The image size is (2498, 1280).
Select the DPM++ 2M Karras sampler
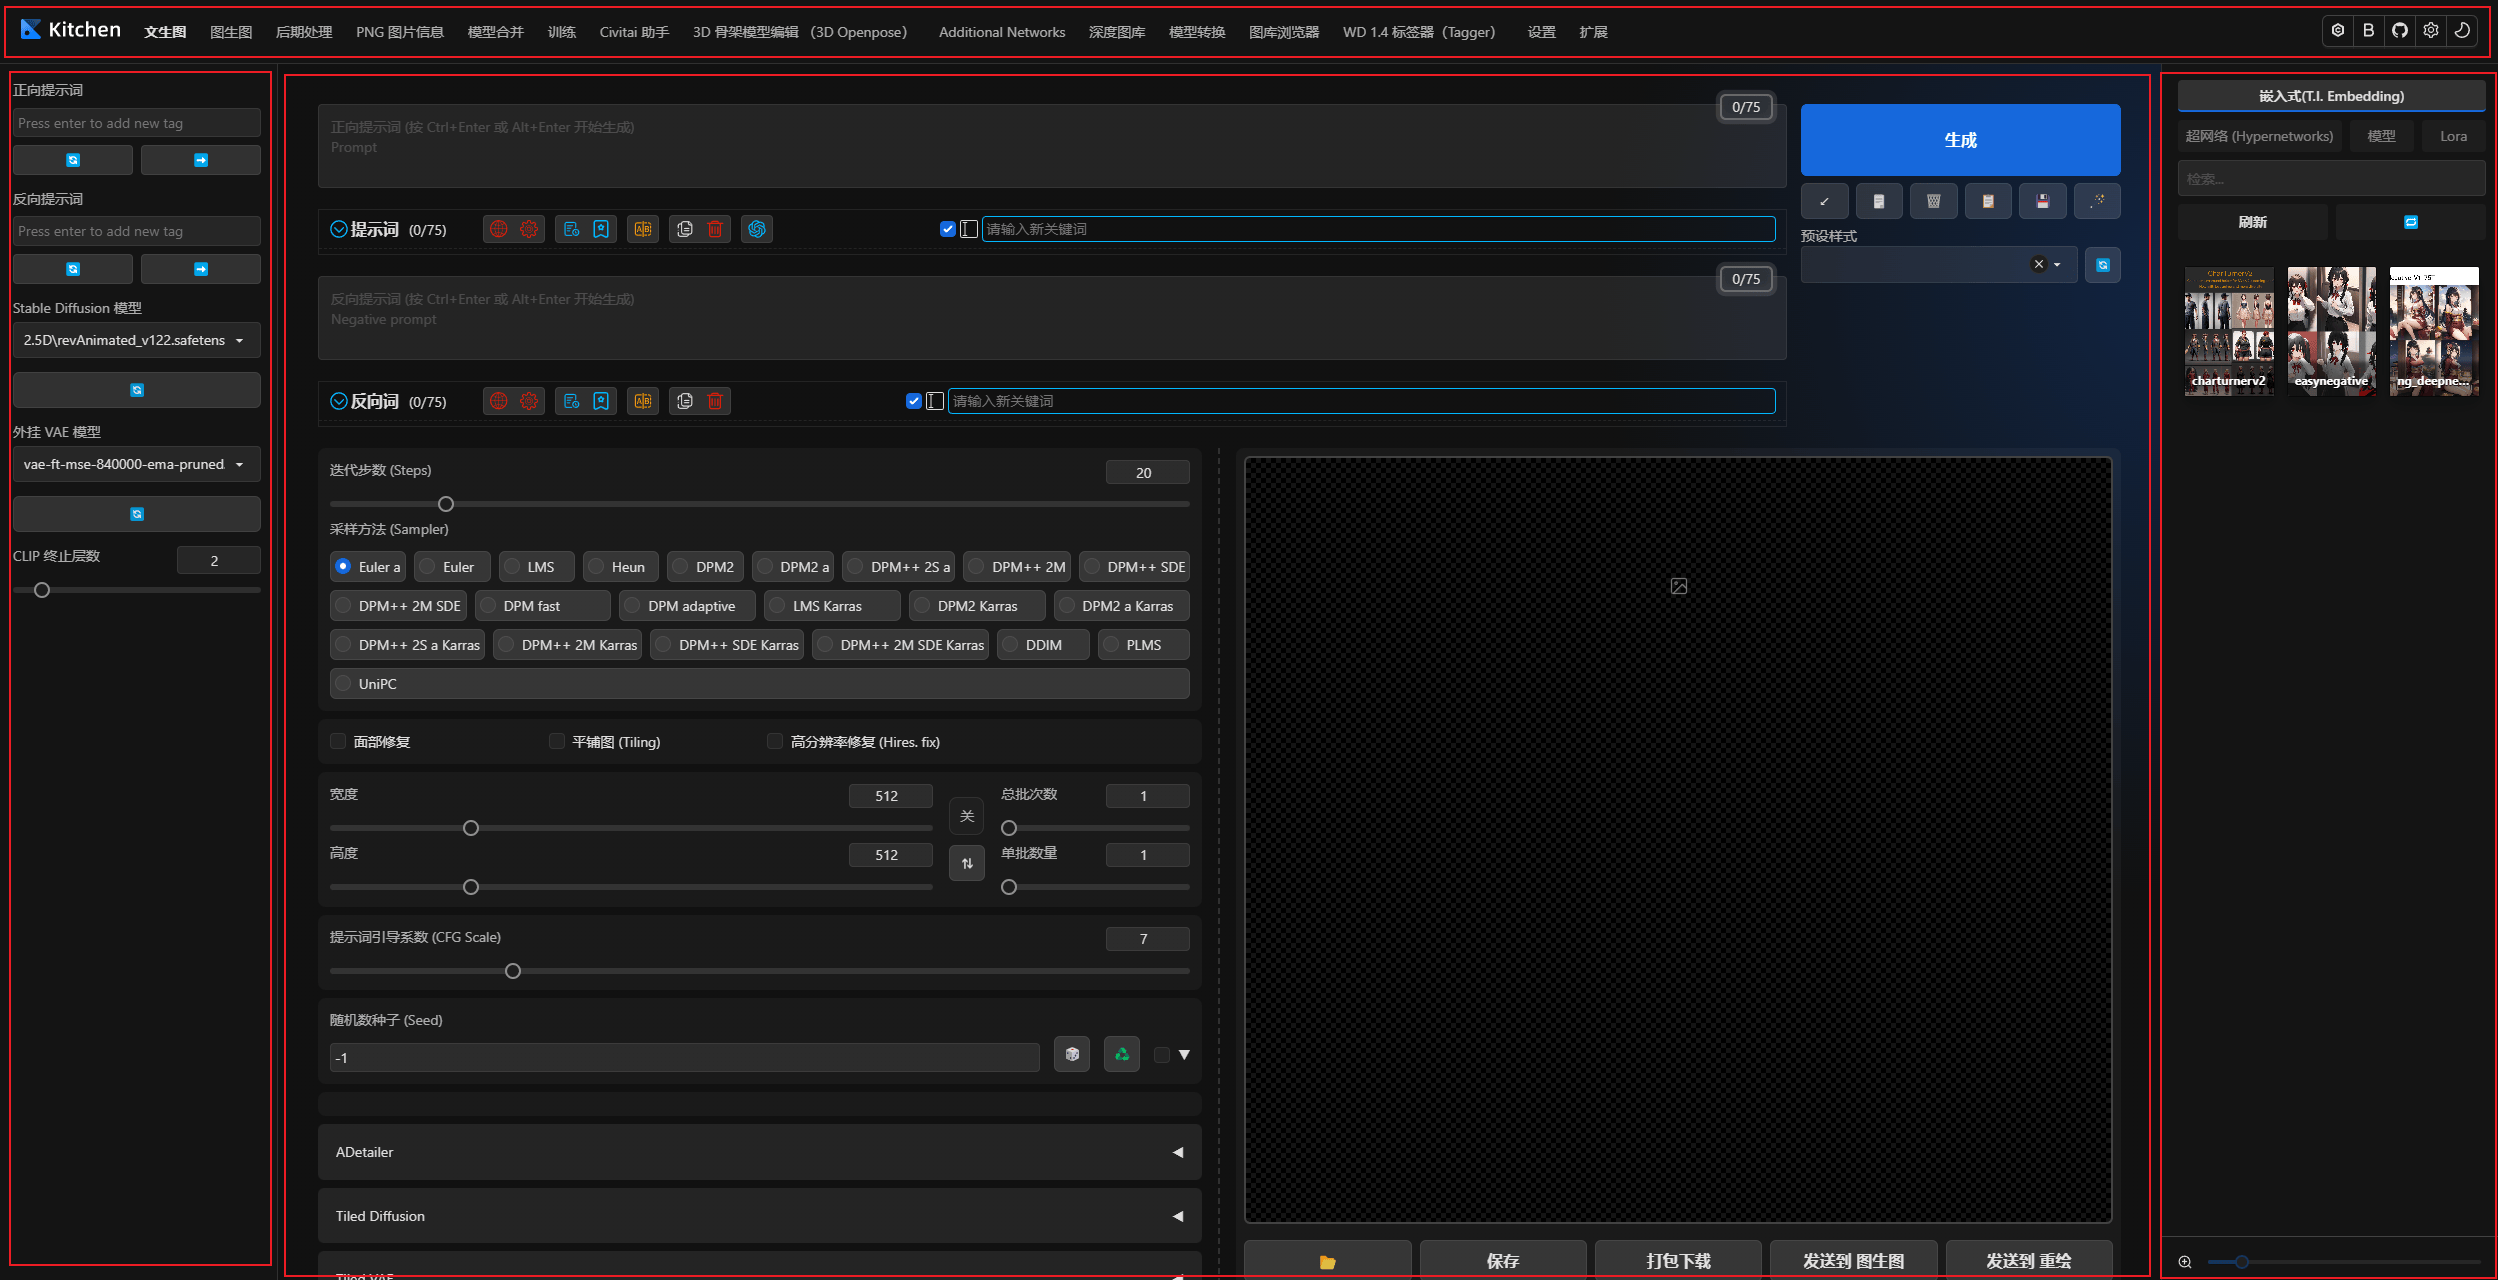click(x=567, y=645)
